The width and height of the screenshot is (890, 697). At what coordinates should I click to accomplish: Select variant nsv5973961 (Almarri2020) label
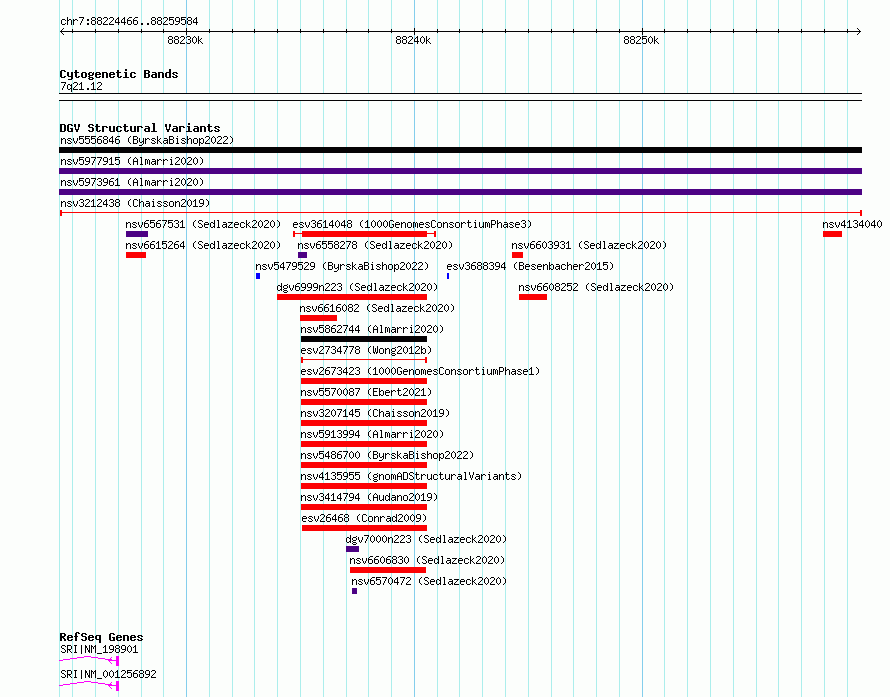point(132,182)
